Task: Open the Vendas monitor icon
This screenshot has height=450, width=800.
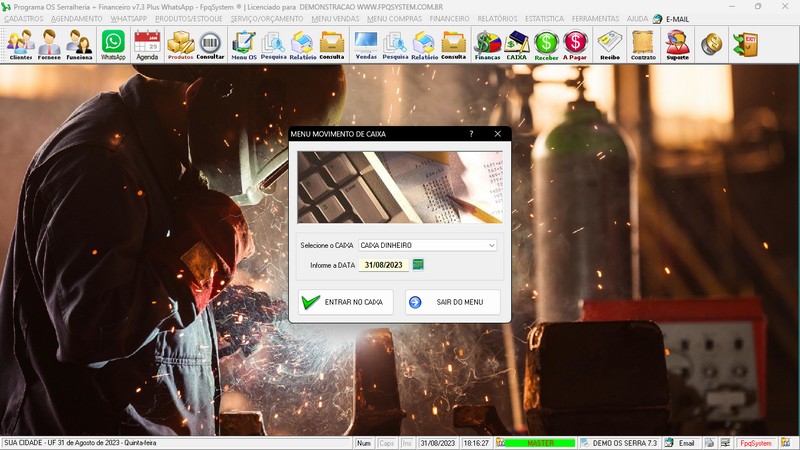Action: click(366, 45)
